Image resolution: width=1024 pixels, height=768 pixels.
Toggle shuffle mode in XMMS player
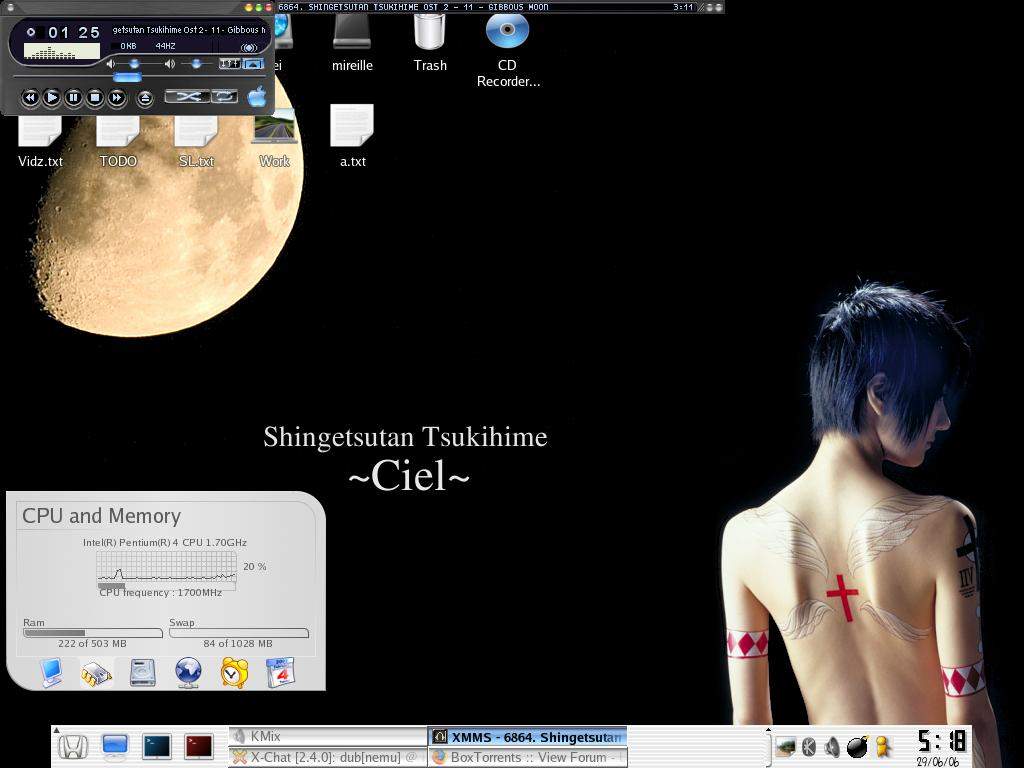point(187,96)
